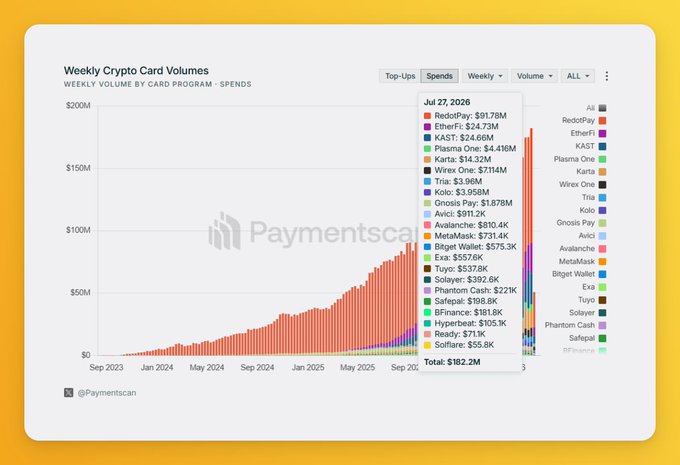Click the Weekly Crypto Card Volumes title

point(136,71)
